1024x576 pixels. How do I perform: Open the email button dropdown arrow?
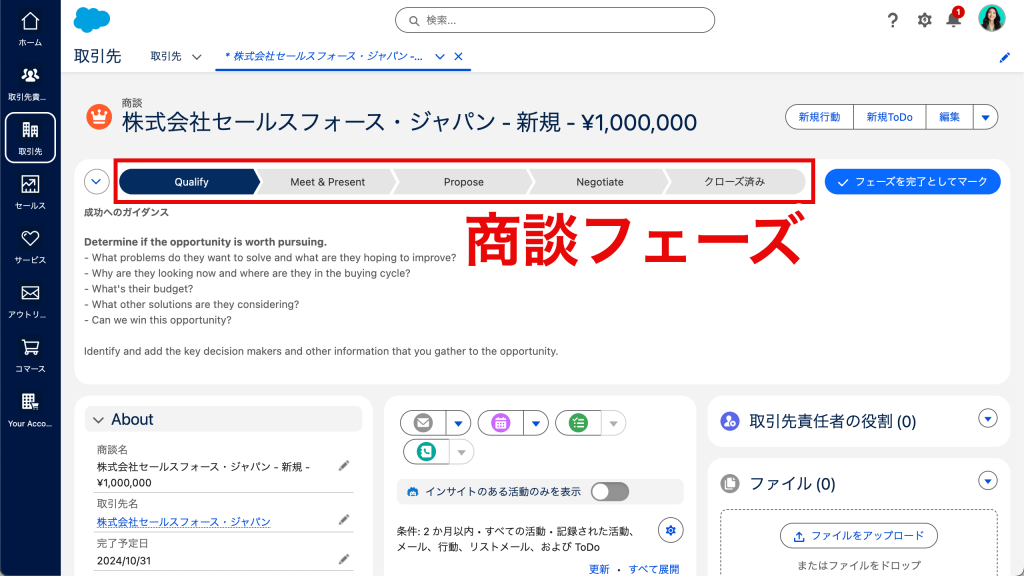[458, 423]
